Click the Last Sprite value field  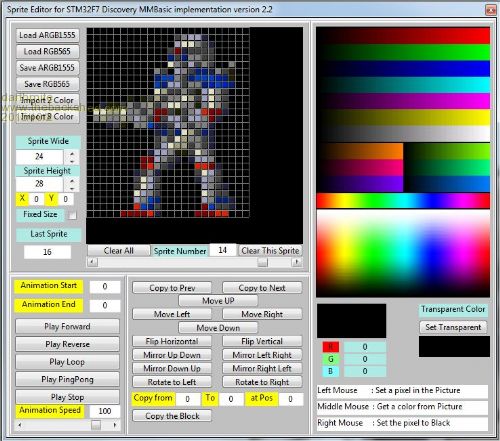[47, 252]
